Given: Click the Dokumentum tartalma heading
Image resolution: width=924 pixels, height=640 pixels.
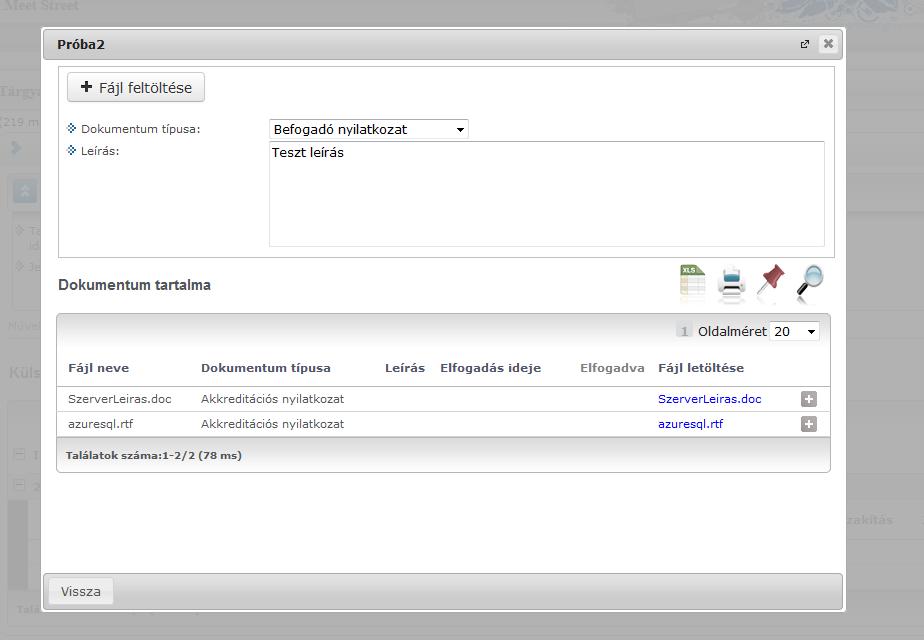Looking at the screenshot, I should [134, 285].
